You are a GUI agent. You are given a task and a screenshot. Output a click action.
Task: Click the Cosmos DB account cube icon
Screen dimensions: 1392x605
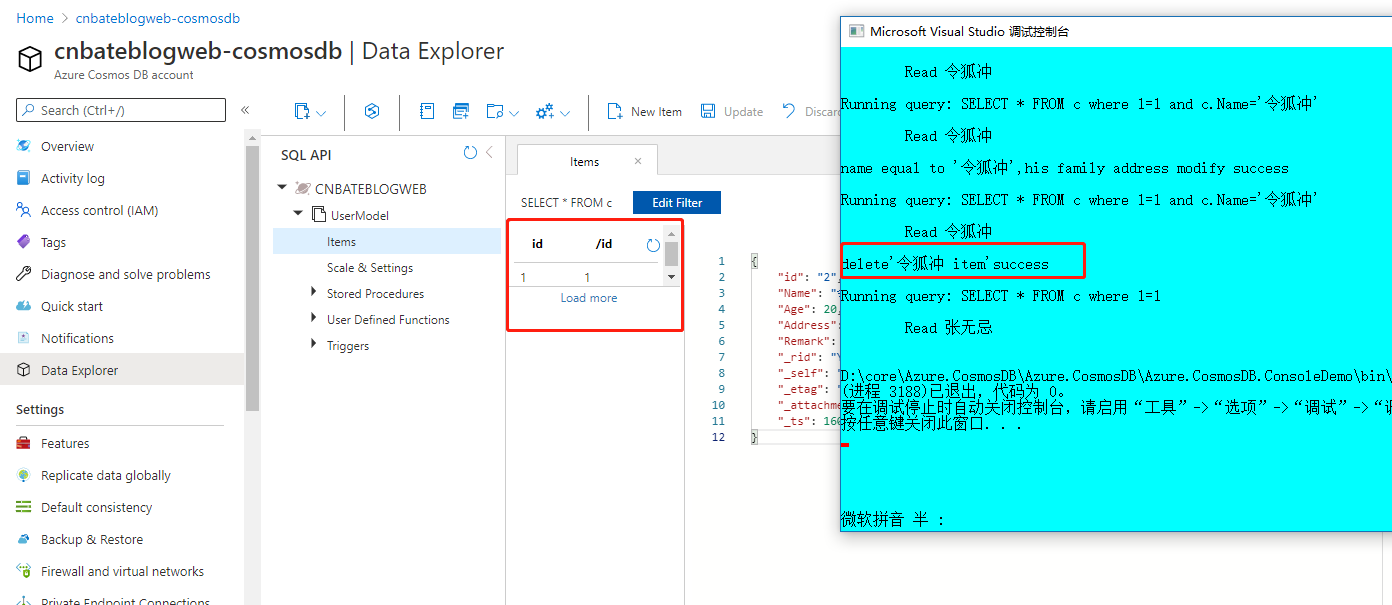click(x=30, y=59)
